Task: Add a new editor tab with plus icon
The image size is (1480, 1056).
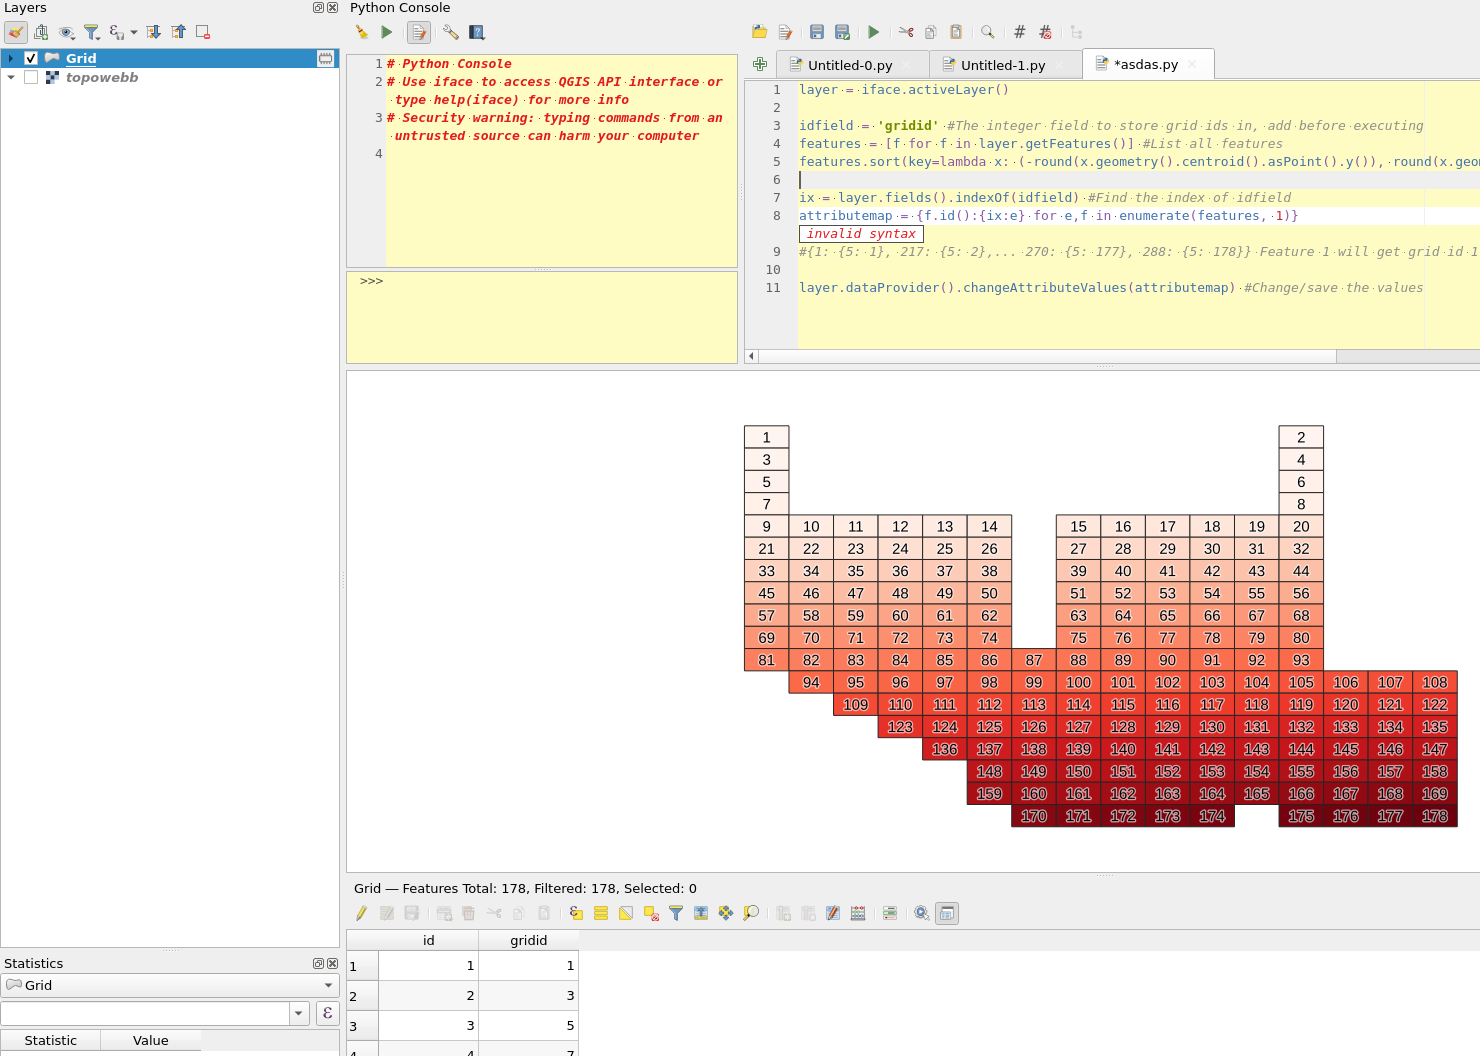Action: coord(760,64)
